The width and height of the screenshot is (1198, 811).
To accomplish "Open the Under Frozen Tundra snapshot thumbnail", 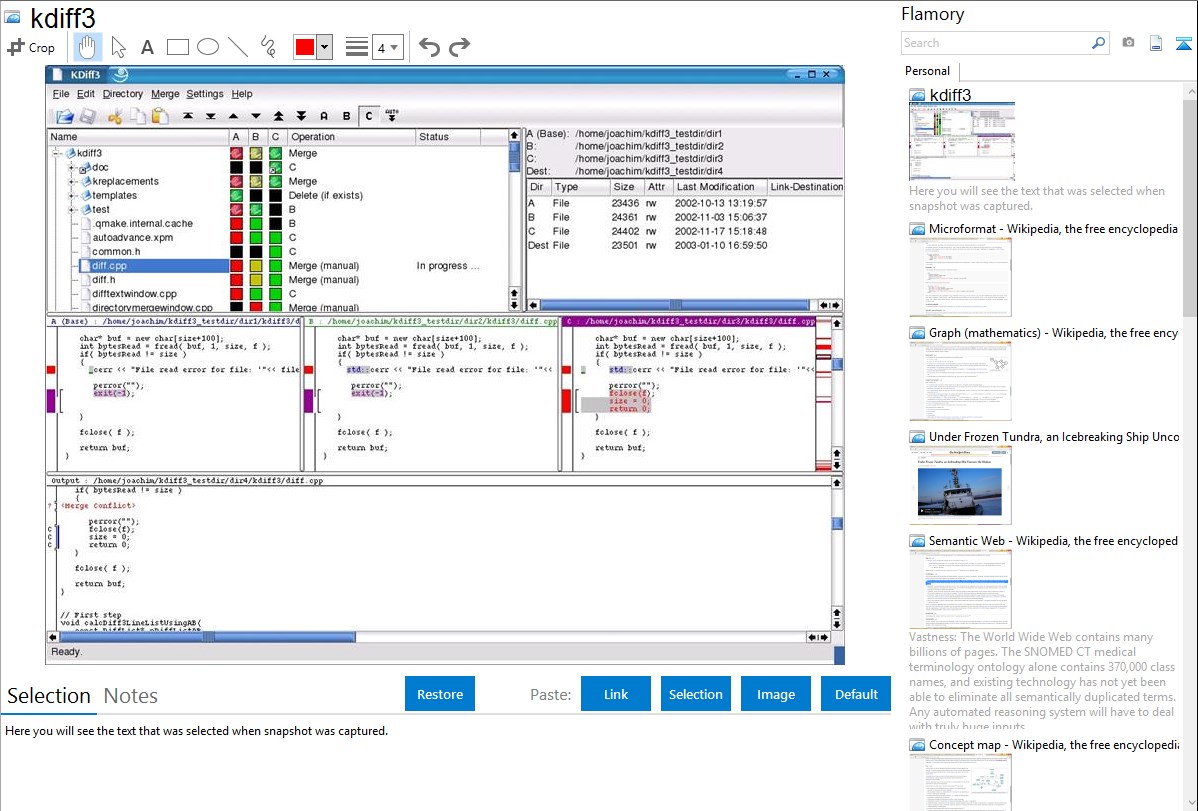I will pyautogui.click(x=960, y=486).
